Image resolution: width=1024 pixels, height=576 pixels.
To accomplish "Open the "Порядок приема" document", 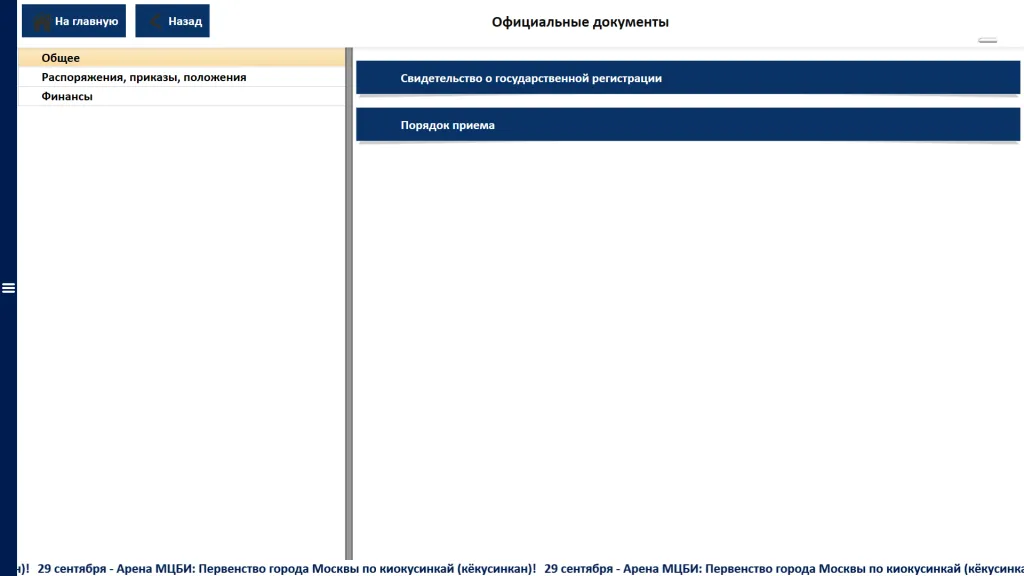I will point(688,125).
